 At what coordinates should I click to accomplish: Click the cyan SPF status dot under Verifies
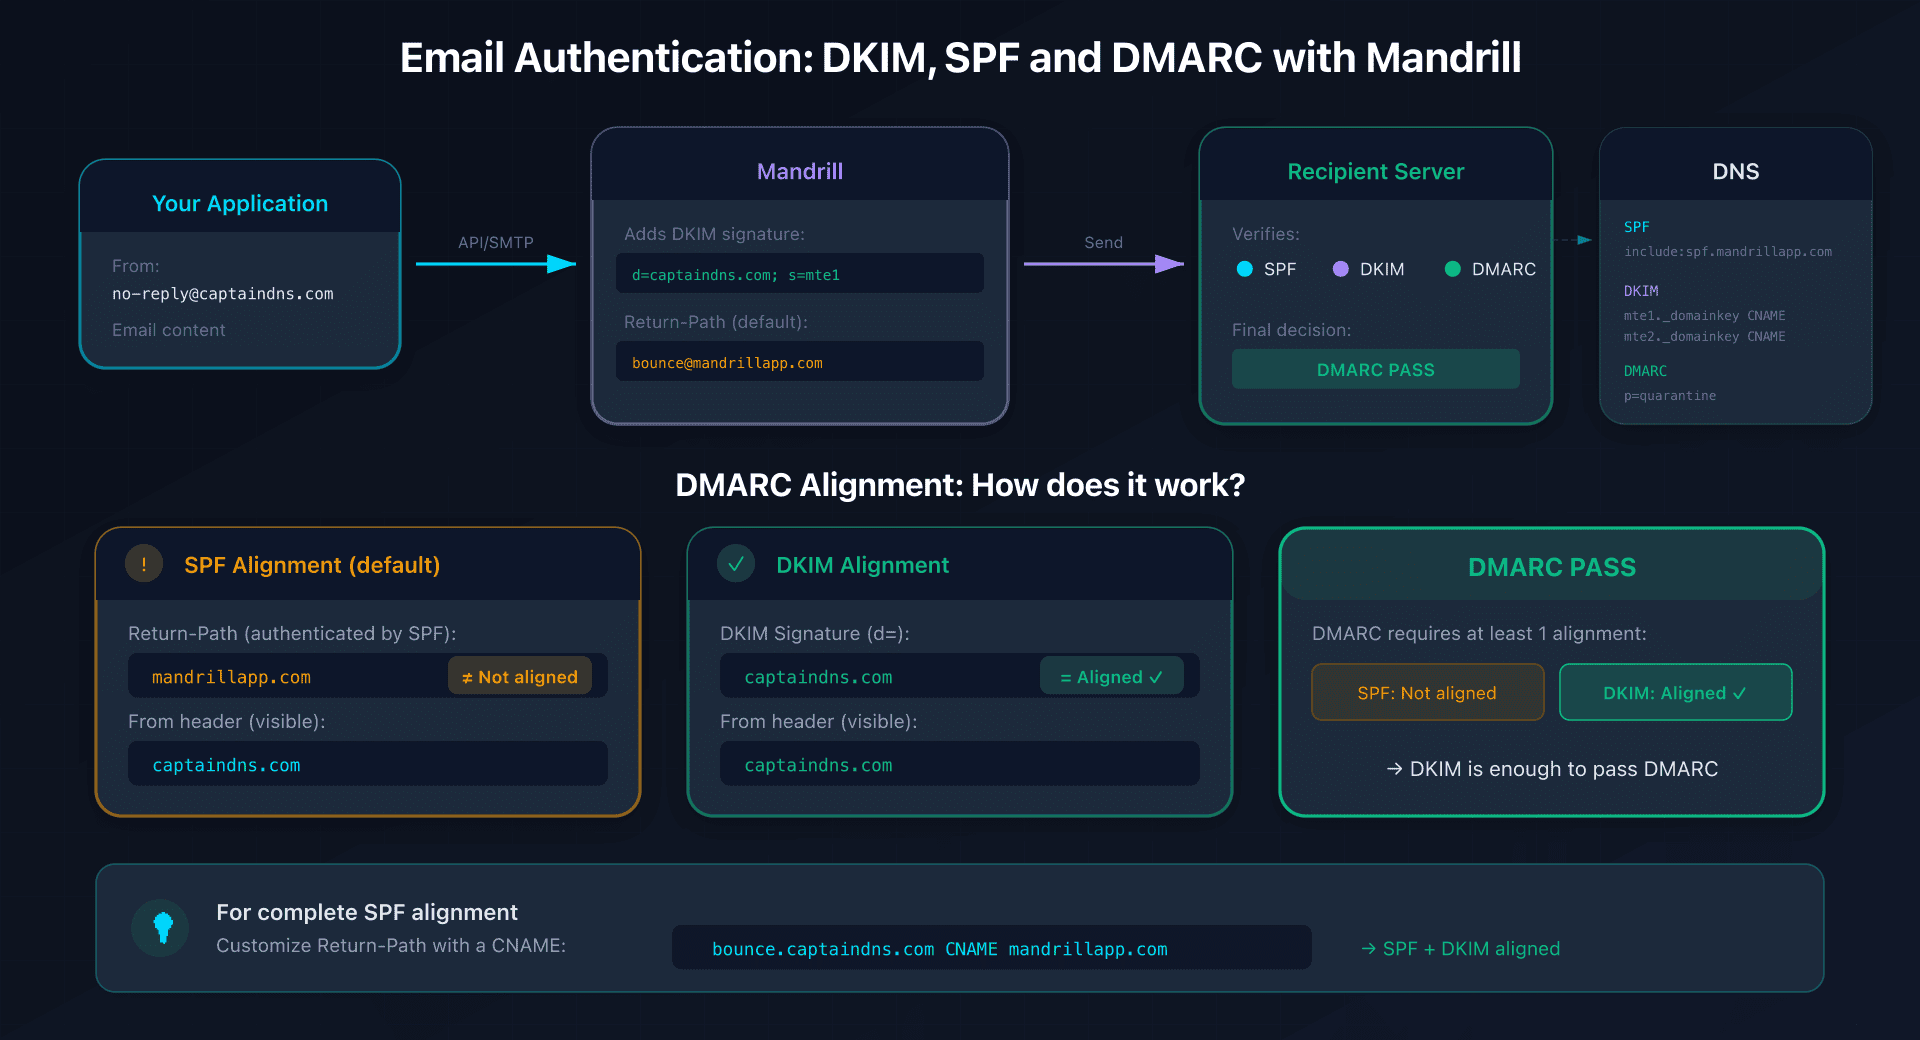(x=1244, y=268)
